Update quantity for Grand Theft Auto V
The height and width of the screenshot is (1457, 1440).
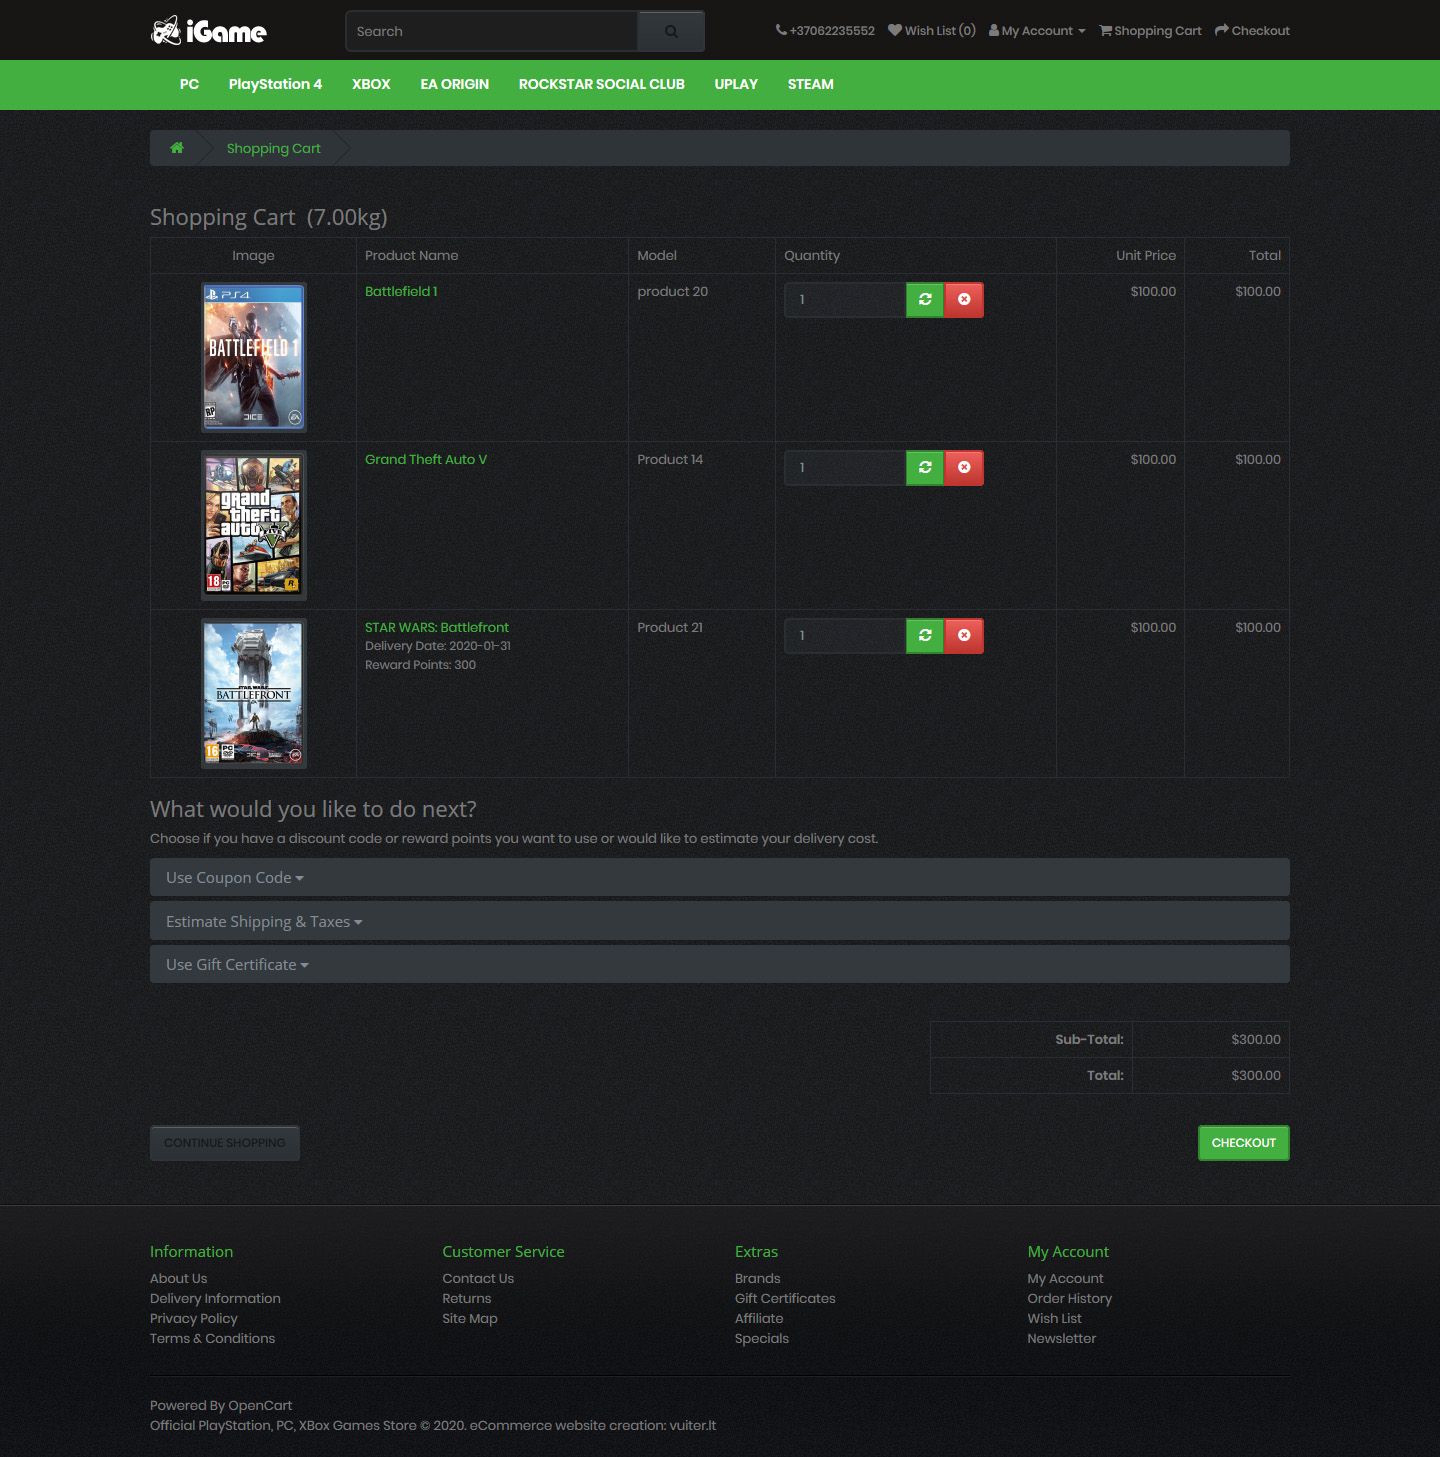click(x=925, y=468)
